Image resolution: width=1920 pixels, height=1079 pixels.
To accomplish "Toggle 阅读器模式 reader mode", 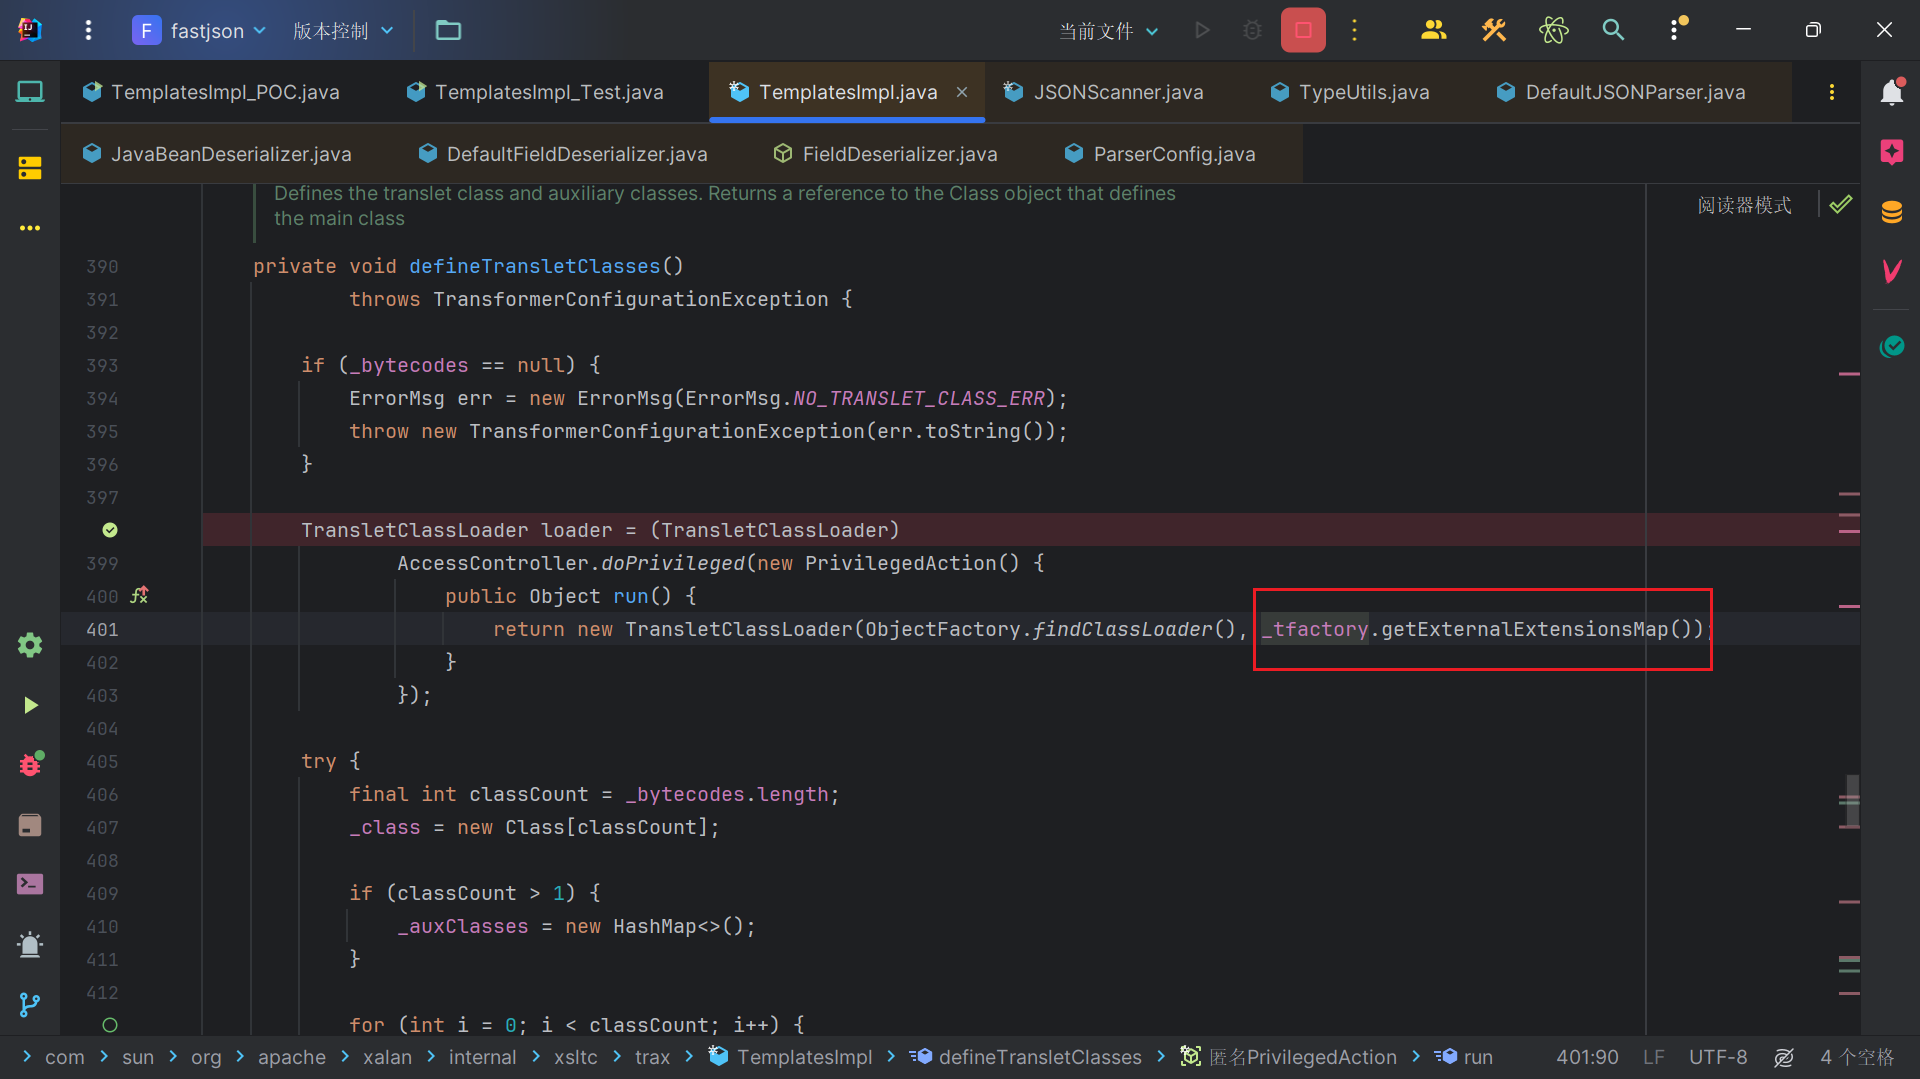I will coord(1744,205).
